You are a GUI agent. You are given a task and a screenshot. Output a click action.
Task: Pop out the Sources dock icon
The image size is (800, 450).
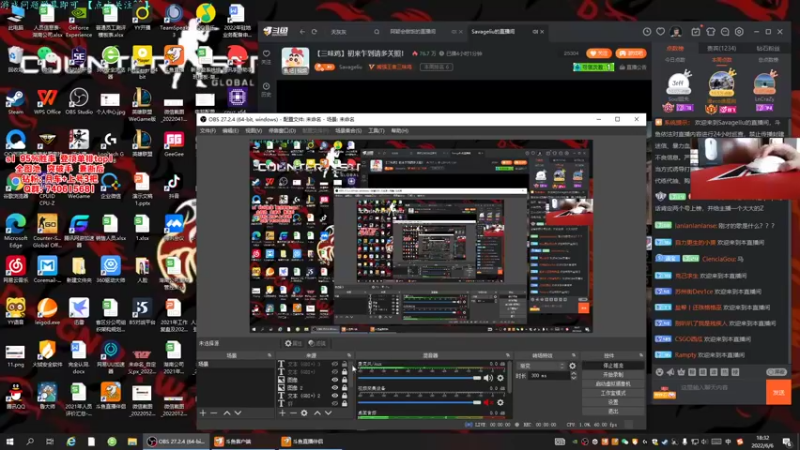point(349,355)
